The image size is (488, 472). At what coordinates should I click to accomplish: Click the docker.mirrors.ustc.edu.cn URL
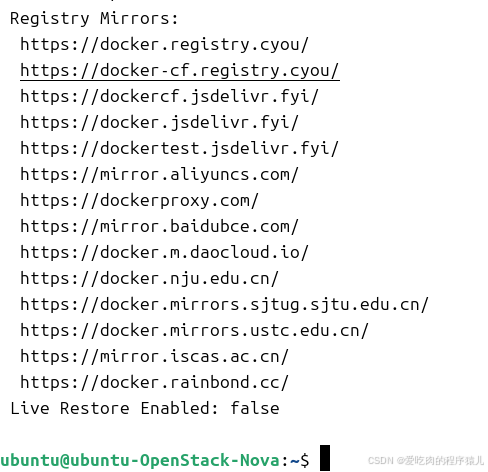(x=194, y=331)
